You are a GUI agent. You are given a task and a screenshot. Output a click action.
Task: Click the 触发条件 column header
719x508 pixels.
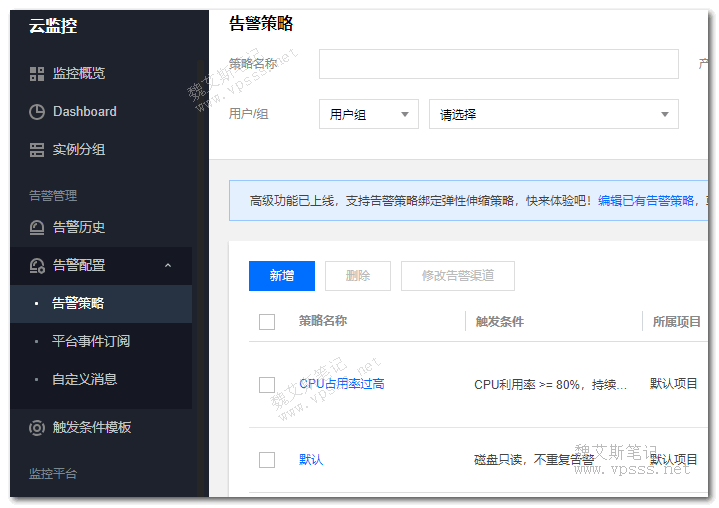tap(499, 322)
